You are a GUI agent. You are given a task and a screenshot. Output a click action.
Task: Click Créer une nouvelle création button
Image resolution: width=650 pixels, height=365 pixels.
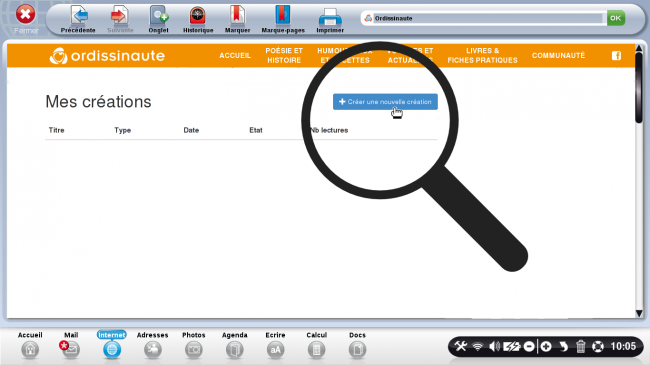(385, 102)
